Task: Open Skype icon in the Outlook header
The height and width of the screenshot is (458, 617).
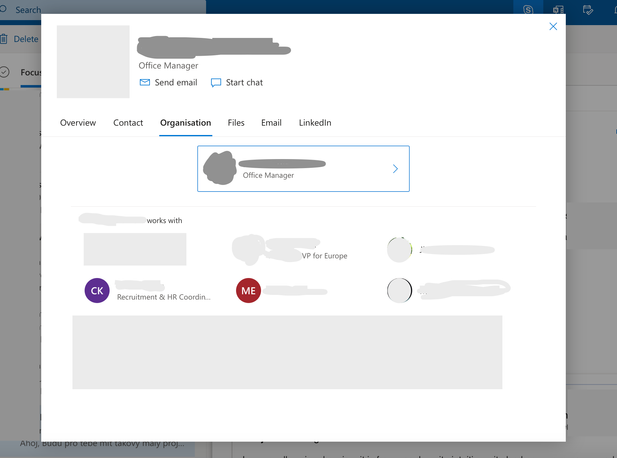Action: click(528, 9)
